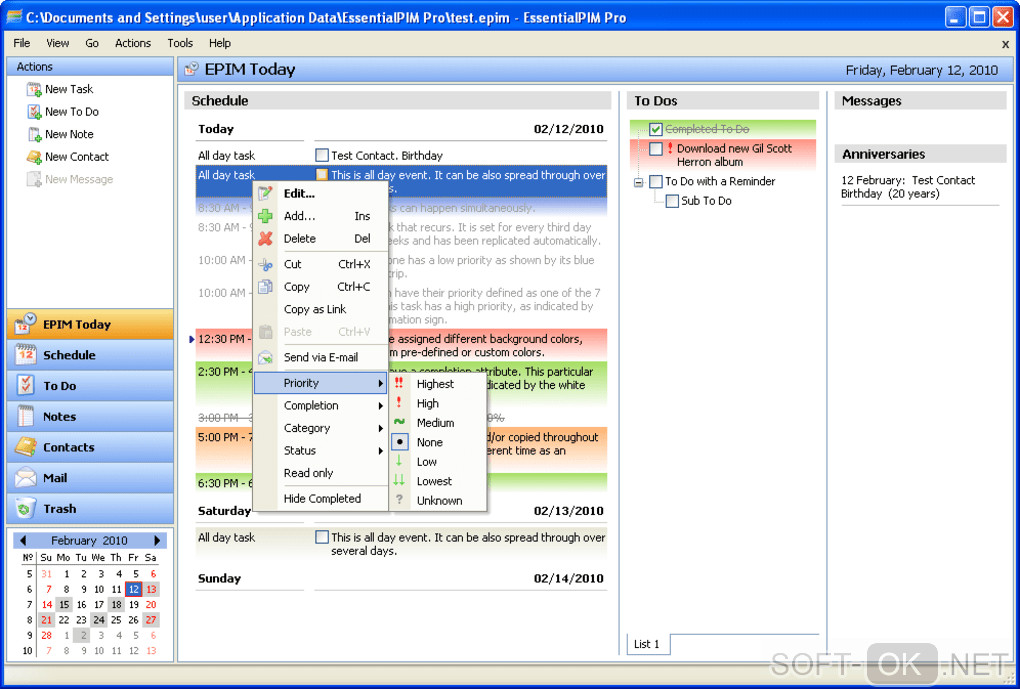
Task: Click the green down arrow Low priority icon
Action: pos(399,461)
